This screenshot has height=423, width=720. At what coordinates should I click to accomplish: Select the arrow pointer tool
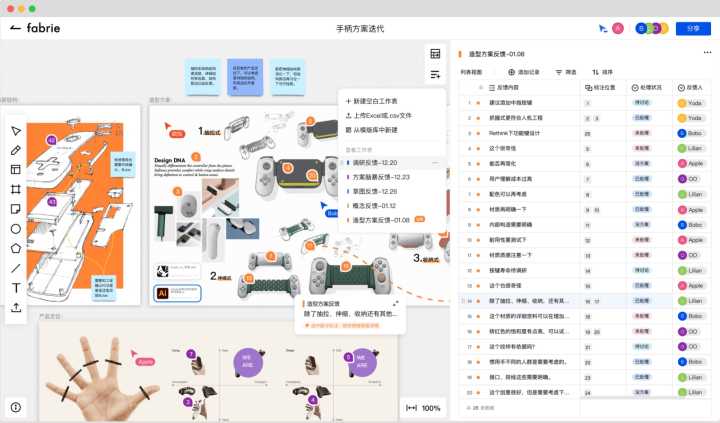tap(16, 131)
